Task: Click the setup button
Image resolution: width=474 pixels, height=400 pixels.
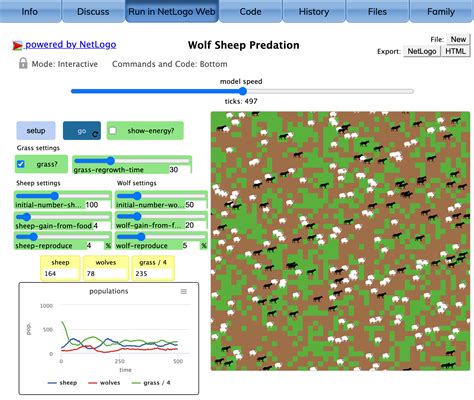Action: (x=36, y=131)
